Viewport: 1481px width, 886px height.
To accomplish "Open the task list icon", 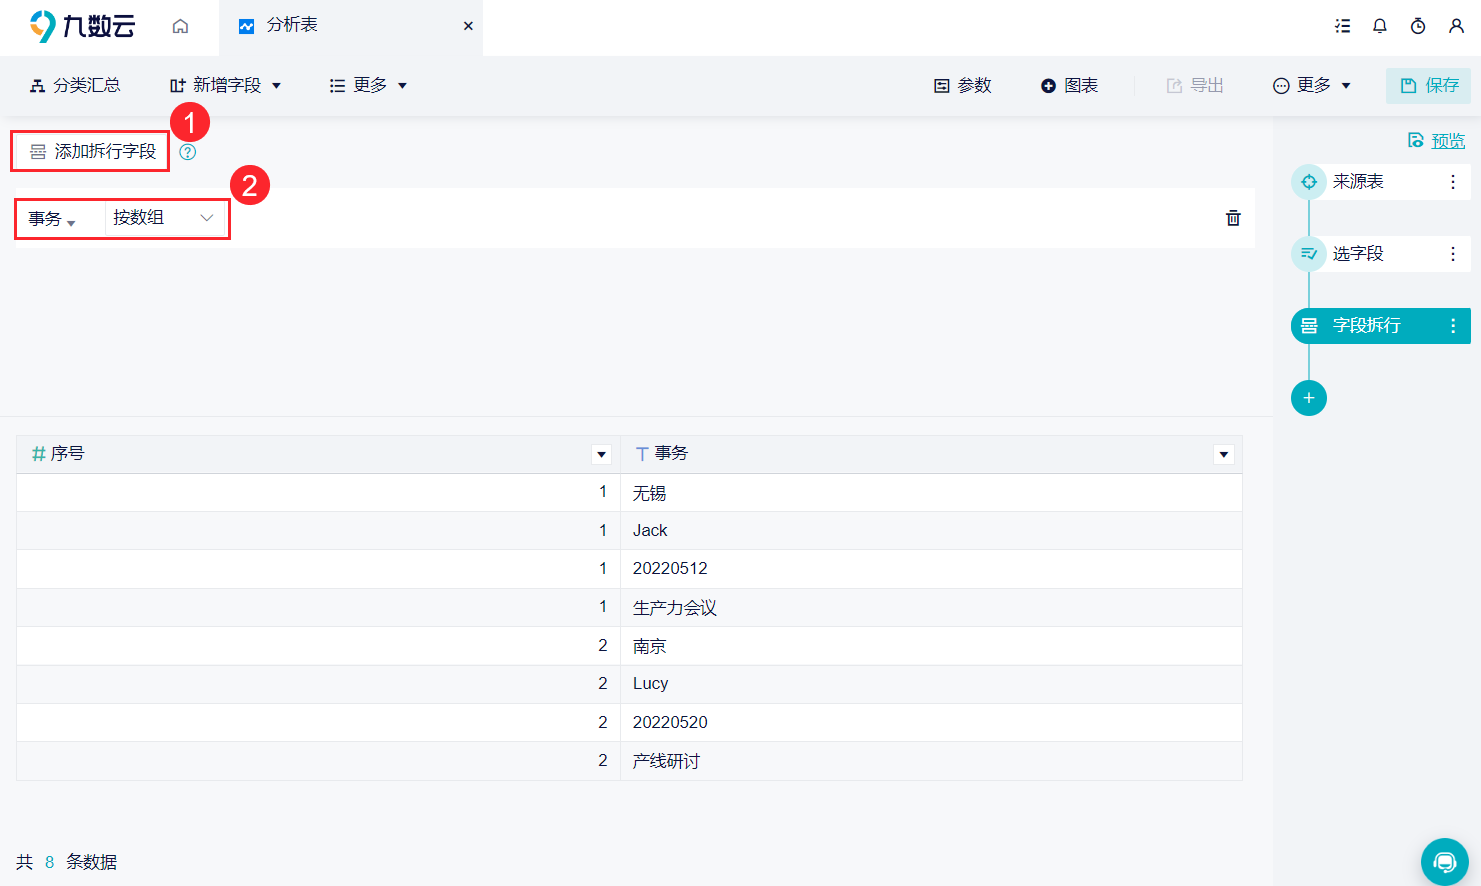I will tap(1343, 26).
